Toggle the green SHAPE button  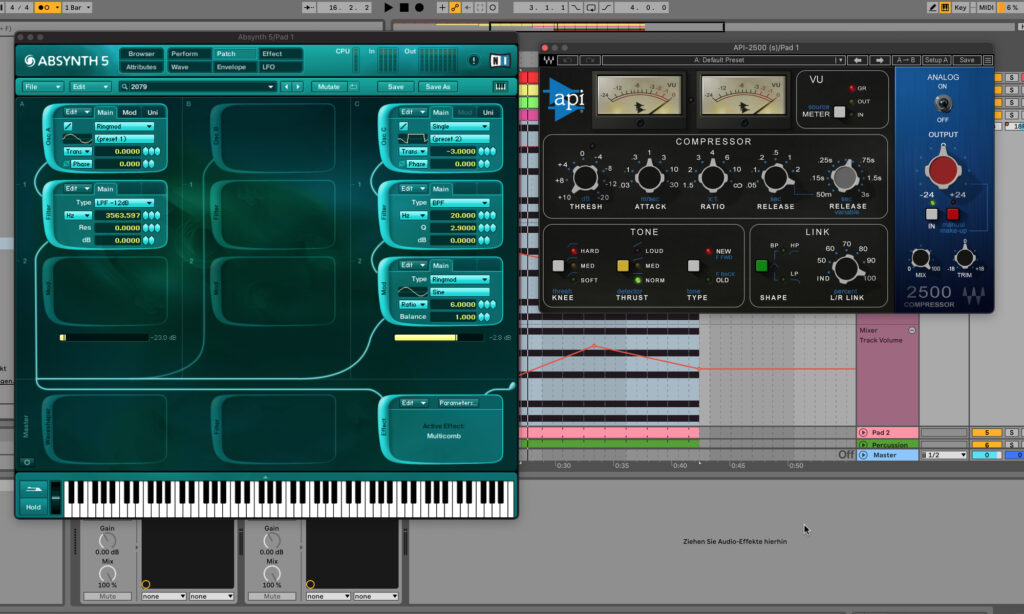761,266
